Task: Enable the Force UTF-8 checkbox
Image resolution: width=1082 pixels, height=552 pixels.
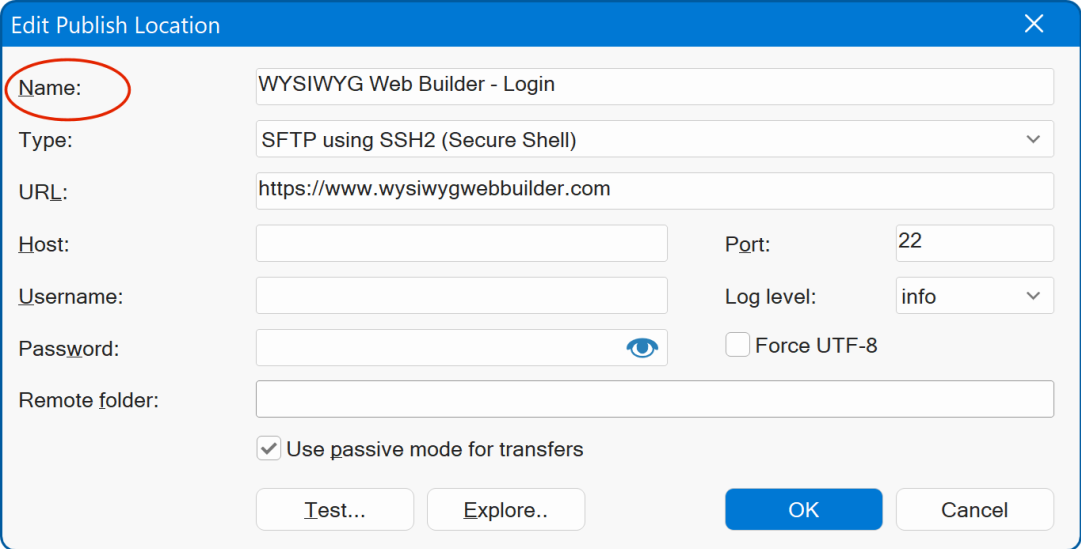Action: [738, 346]
